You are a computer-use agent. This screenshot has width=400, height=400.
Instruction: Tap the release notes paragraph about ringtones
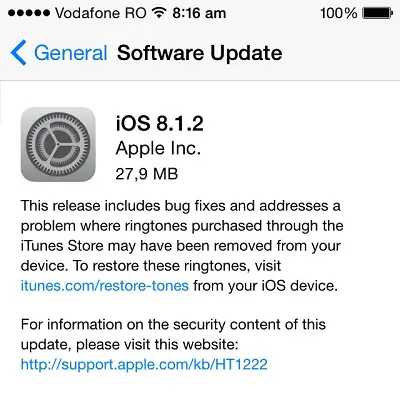click(x=182, y=246)
